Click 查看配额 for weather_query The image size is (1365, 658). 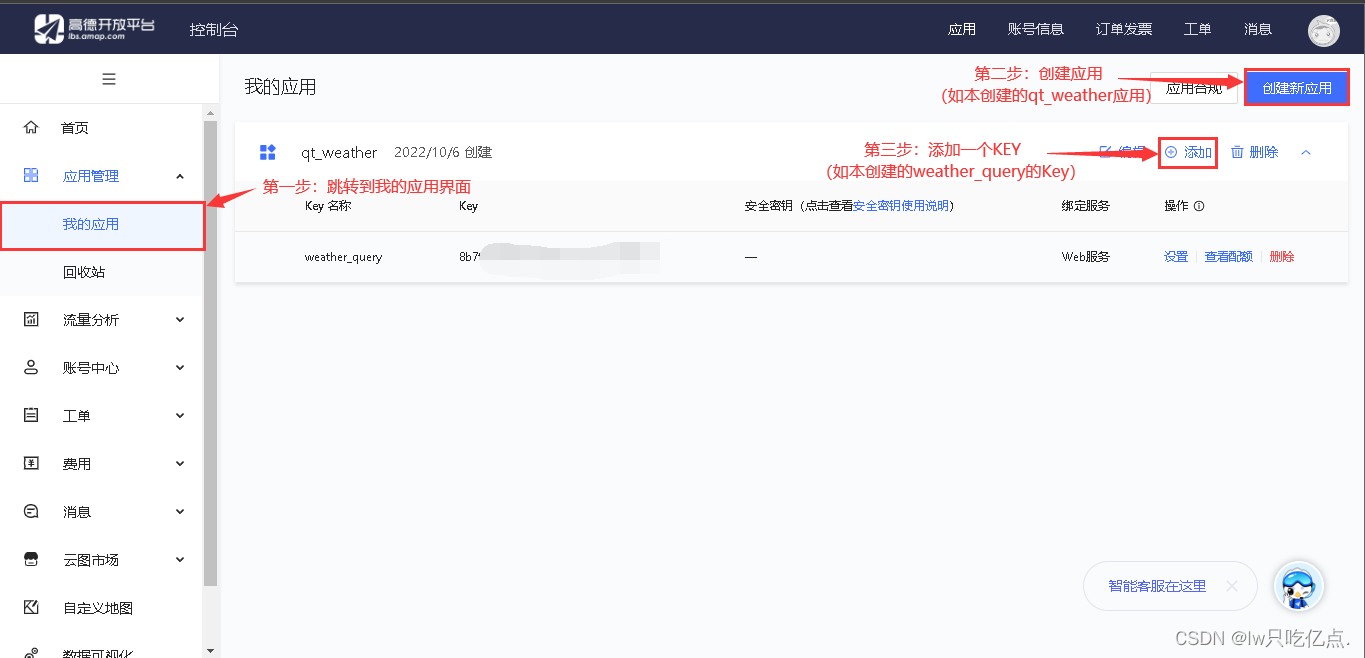[1228, 257]
